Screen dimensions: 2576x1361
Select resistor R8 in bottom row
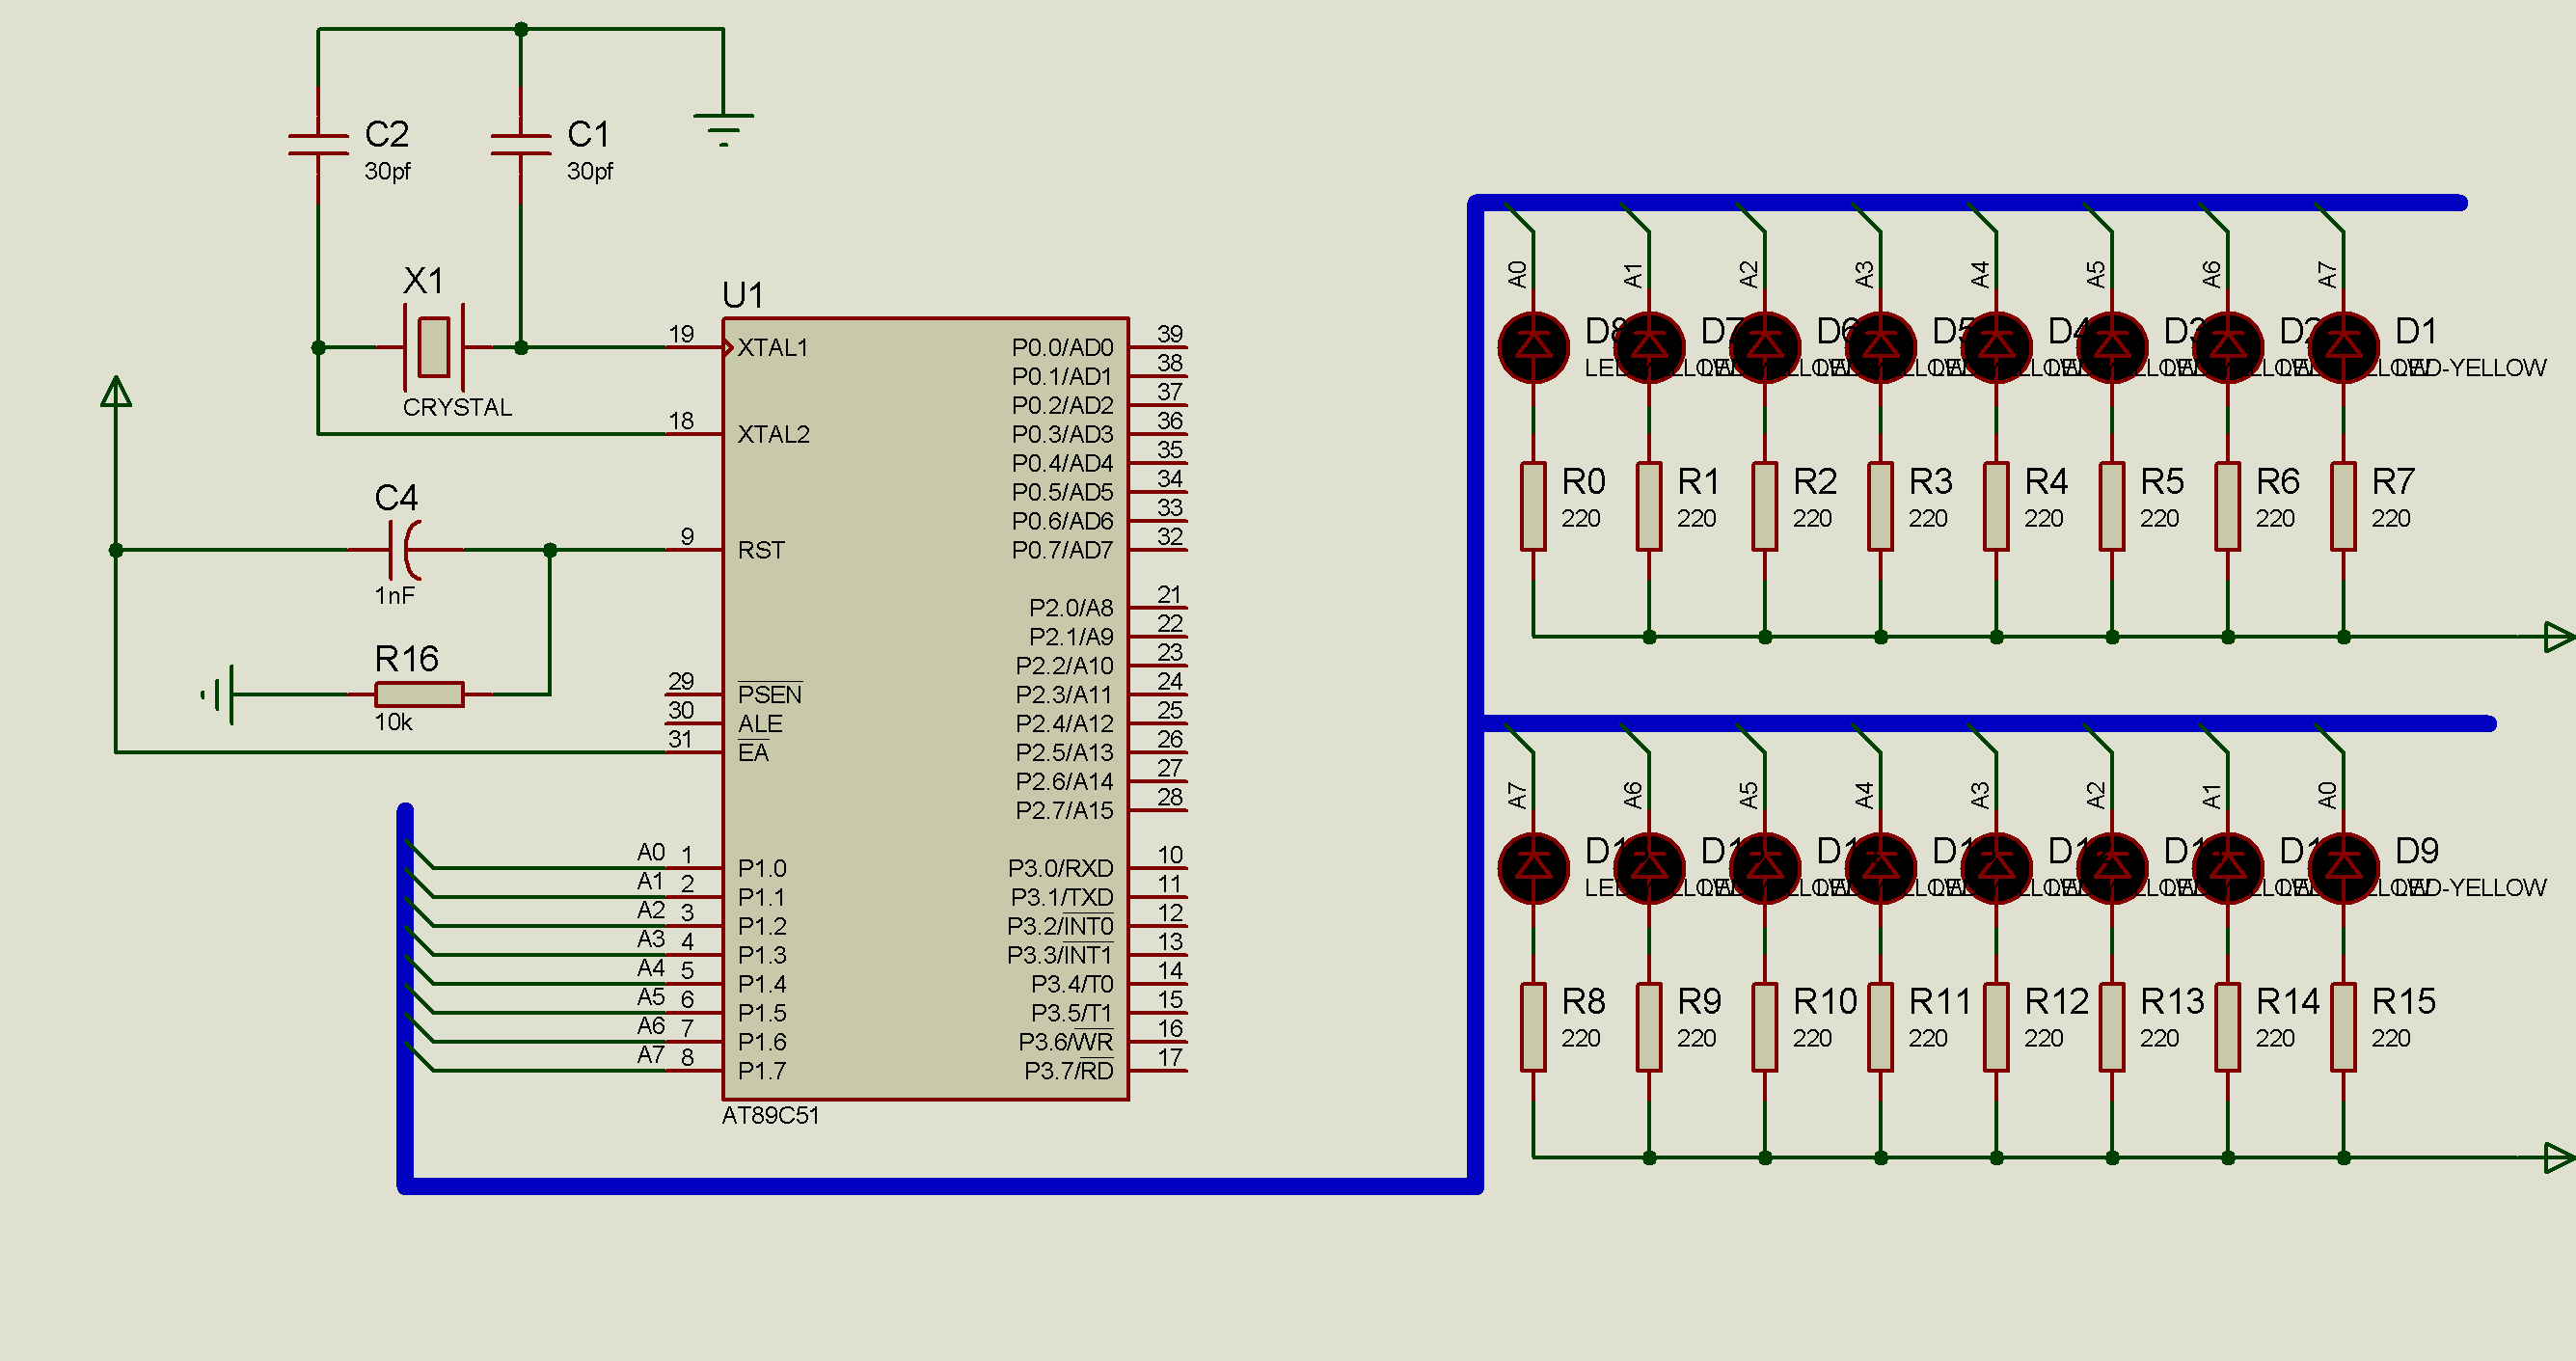[x=1533, y=1027]
